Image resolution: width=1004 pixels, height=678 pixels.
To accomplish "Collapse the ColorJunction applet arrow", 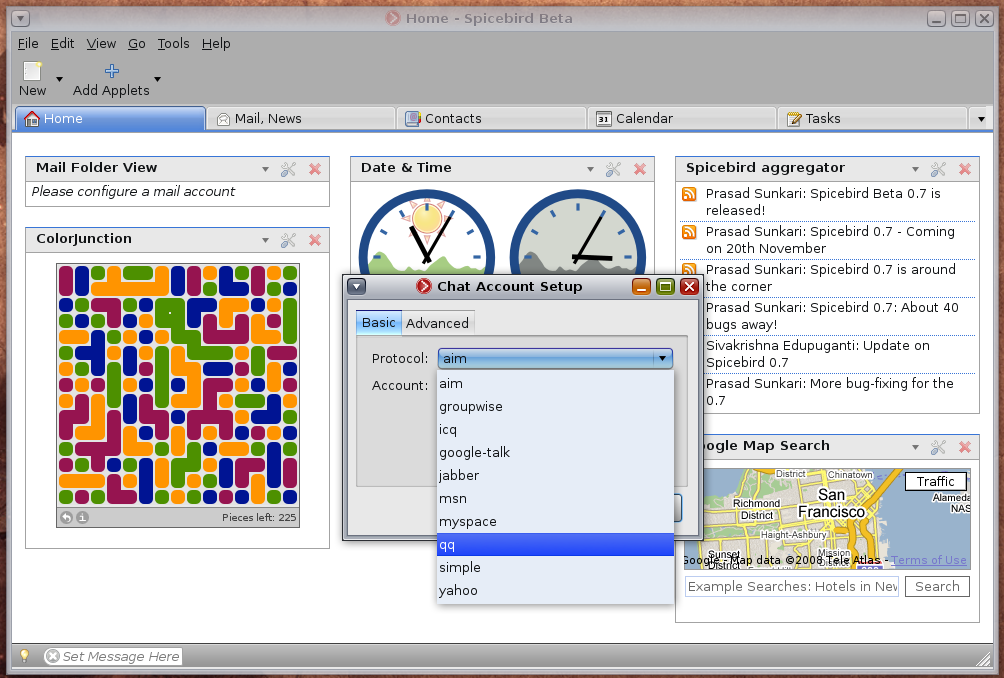I will tap(265, 241).
